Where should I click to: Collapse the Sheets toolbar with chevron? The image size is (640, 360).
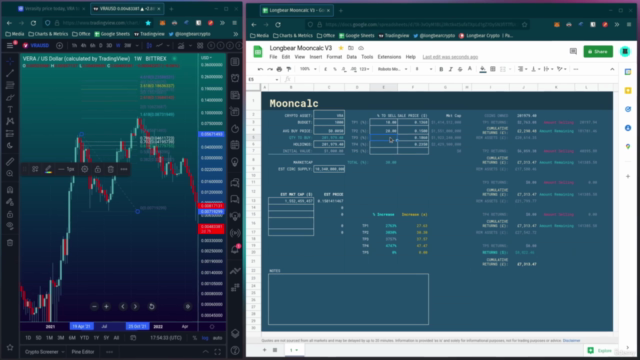click(612, 69)
